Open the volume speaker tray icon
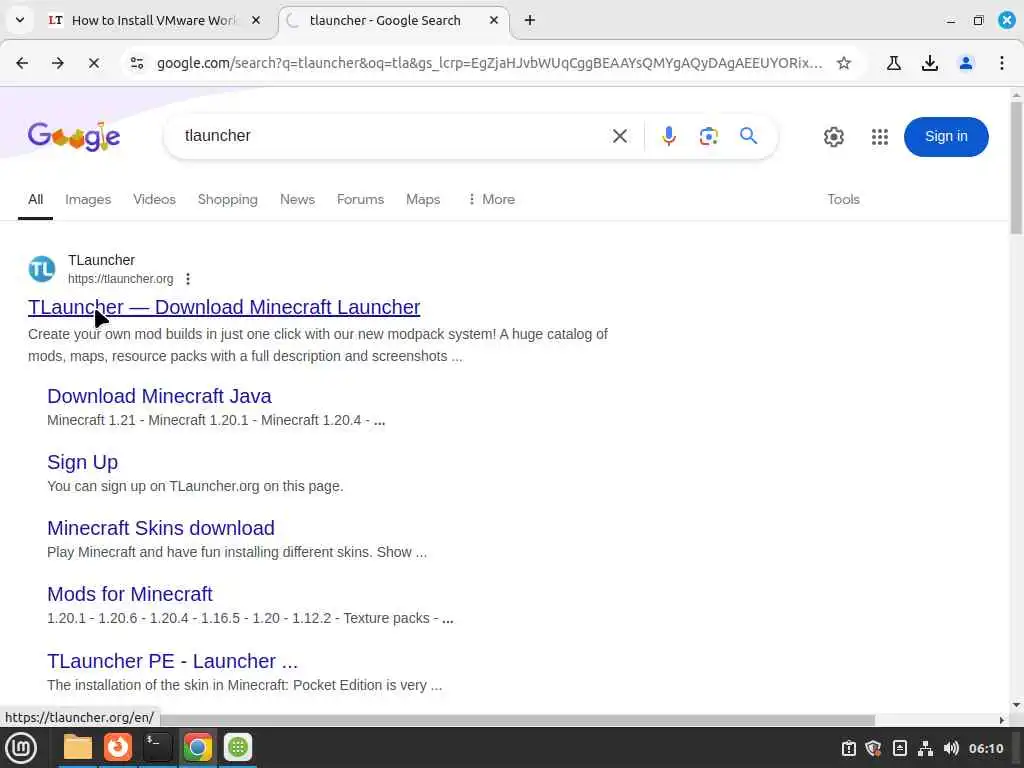Screen dimensions: 1024x768 951,748
